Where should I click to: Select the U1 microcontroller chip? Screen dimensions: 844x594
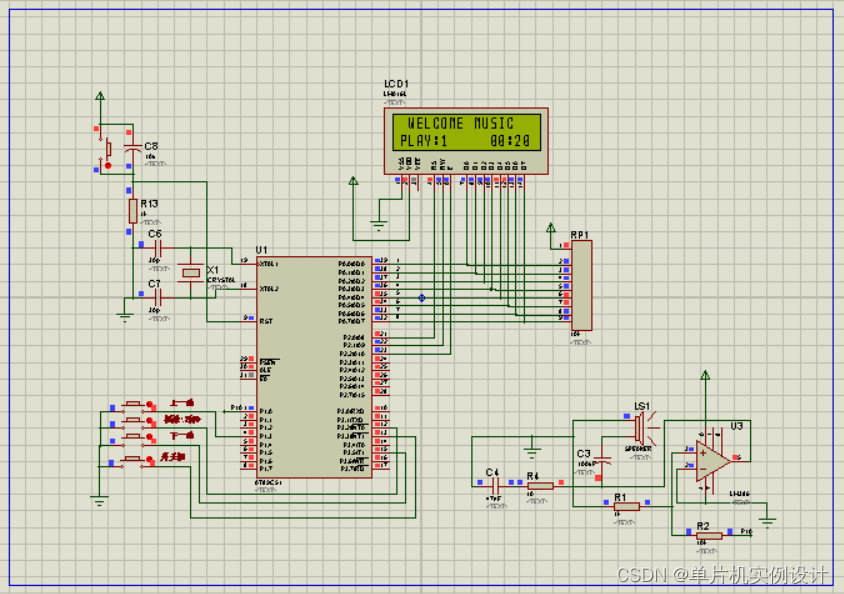pos(314,367)
